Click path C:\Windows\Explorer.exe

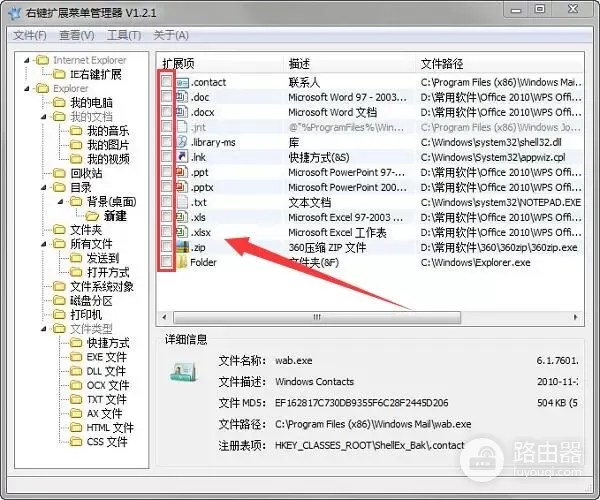tap(476, 262)
